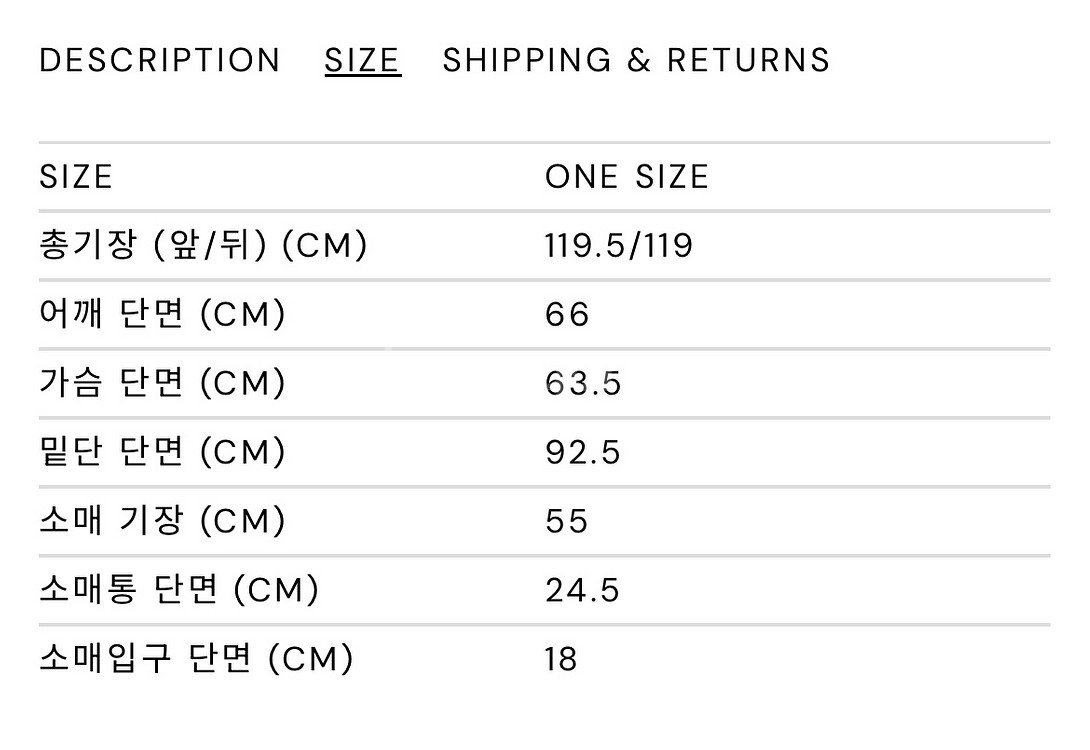Click the underline beneath the SIZE tab
This screenshot has width=1090, height=750.
coord(361,77)
